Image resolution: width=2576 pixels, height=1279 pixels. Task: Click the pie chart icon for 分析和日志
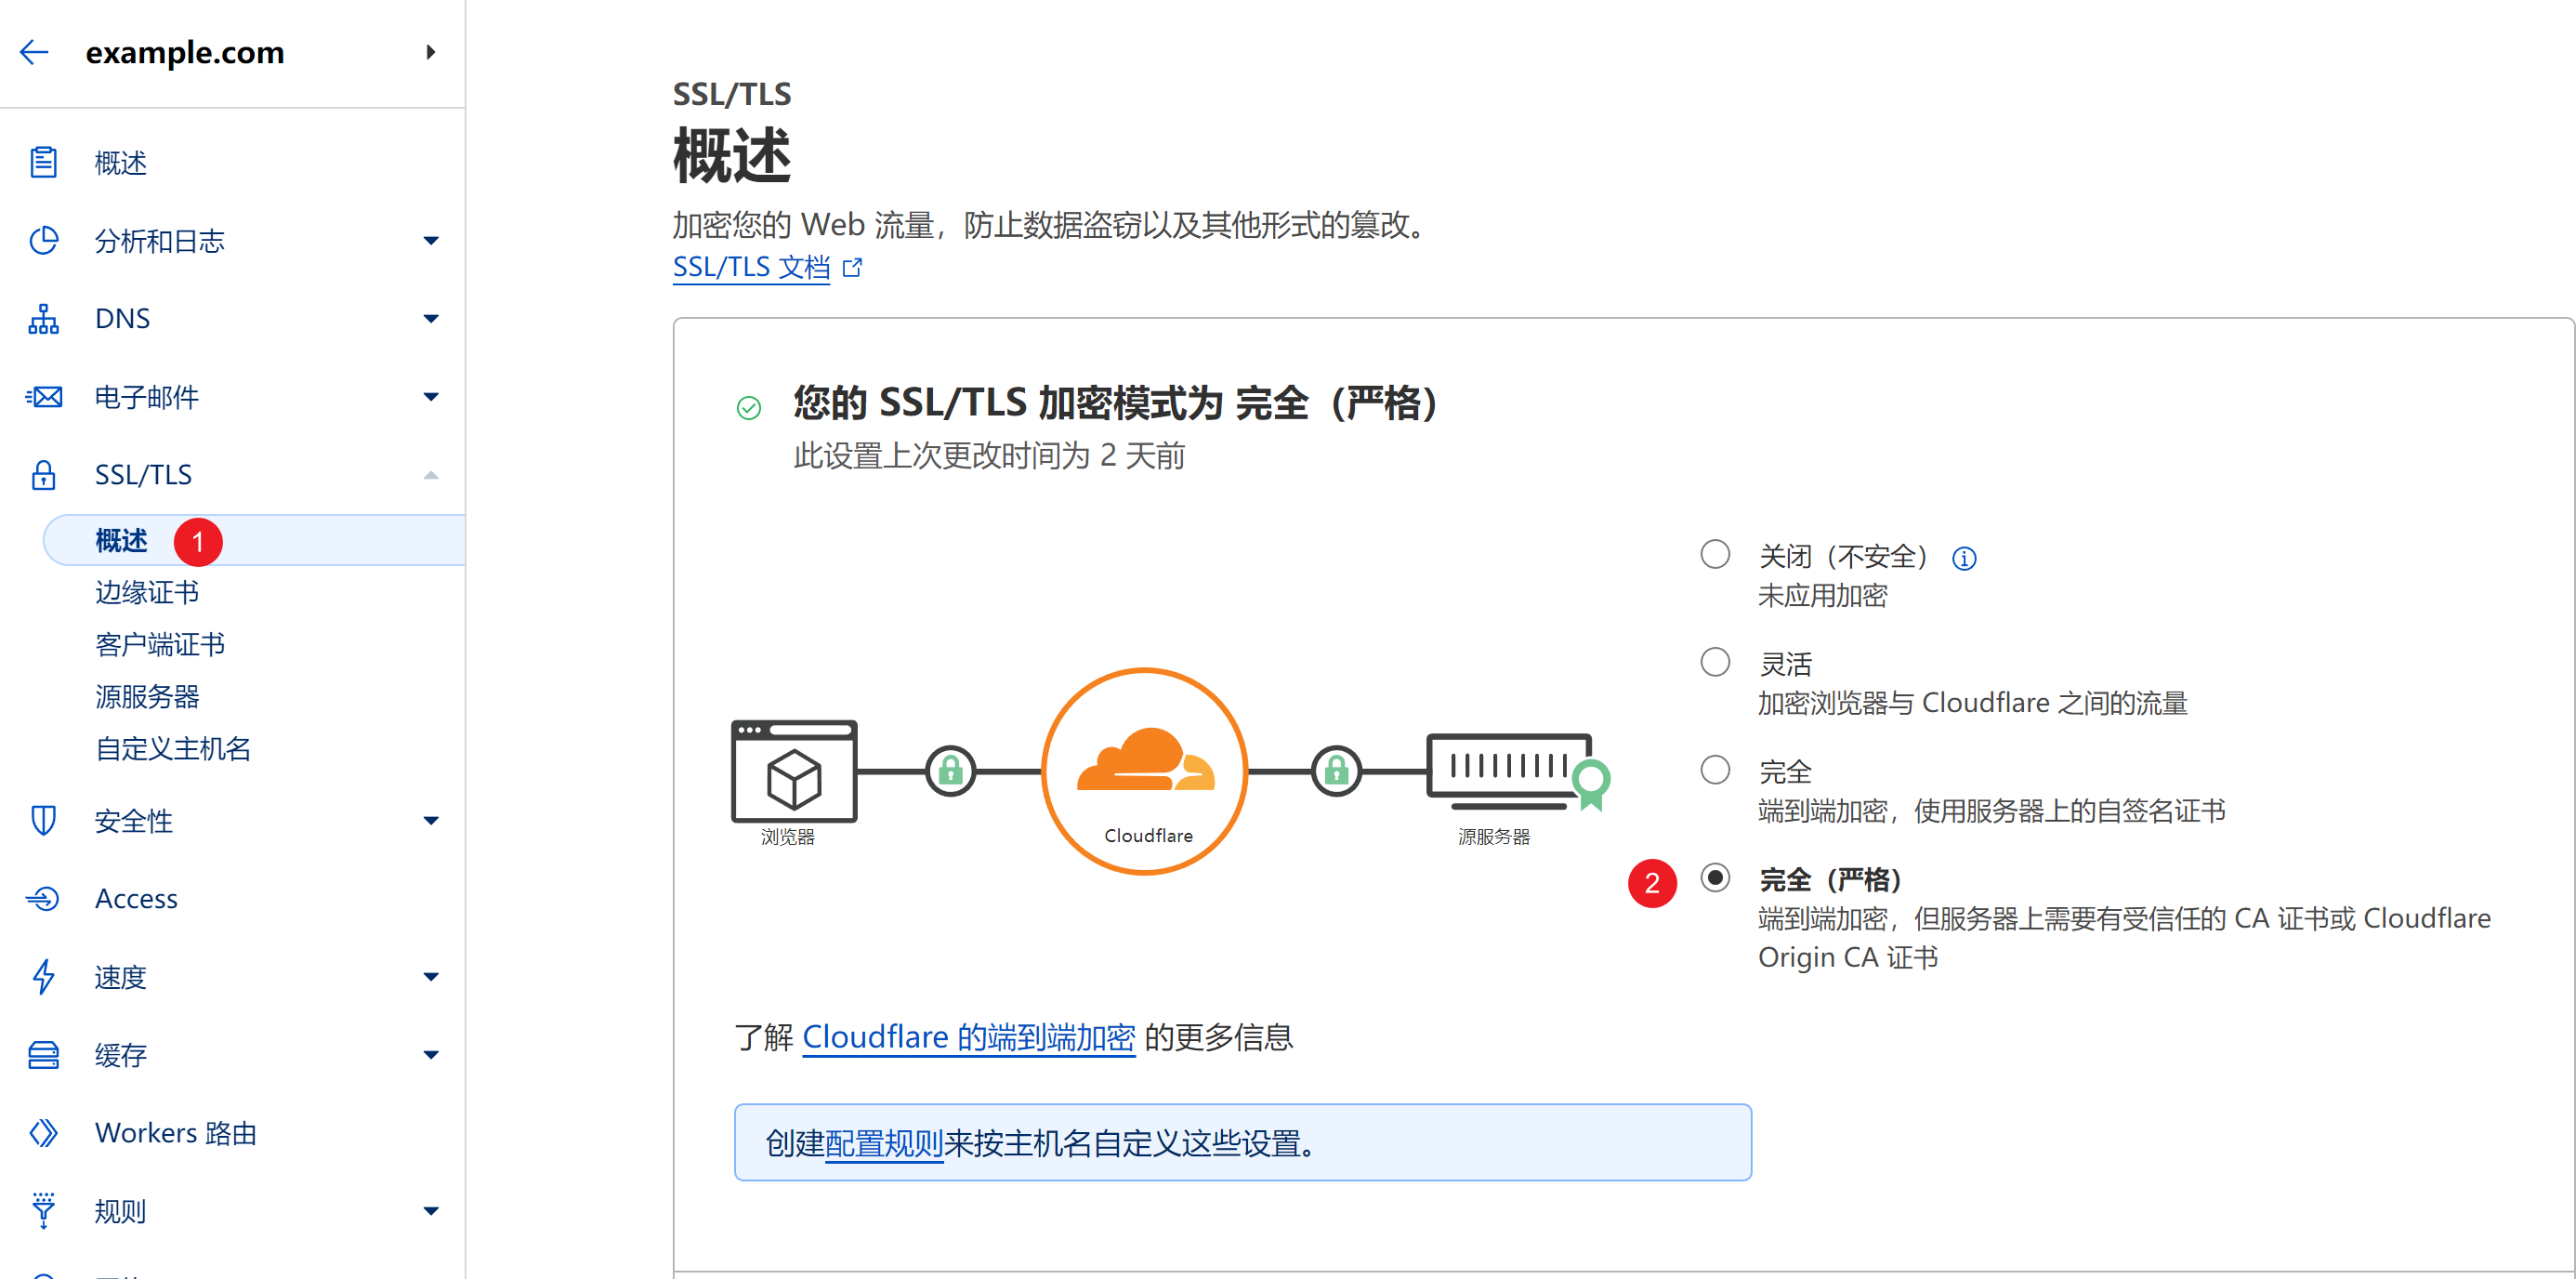point(43,240)
